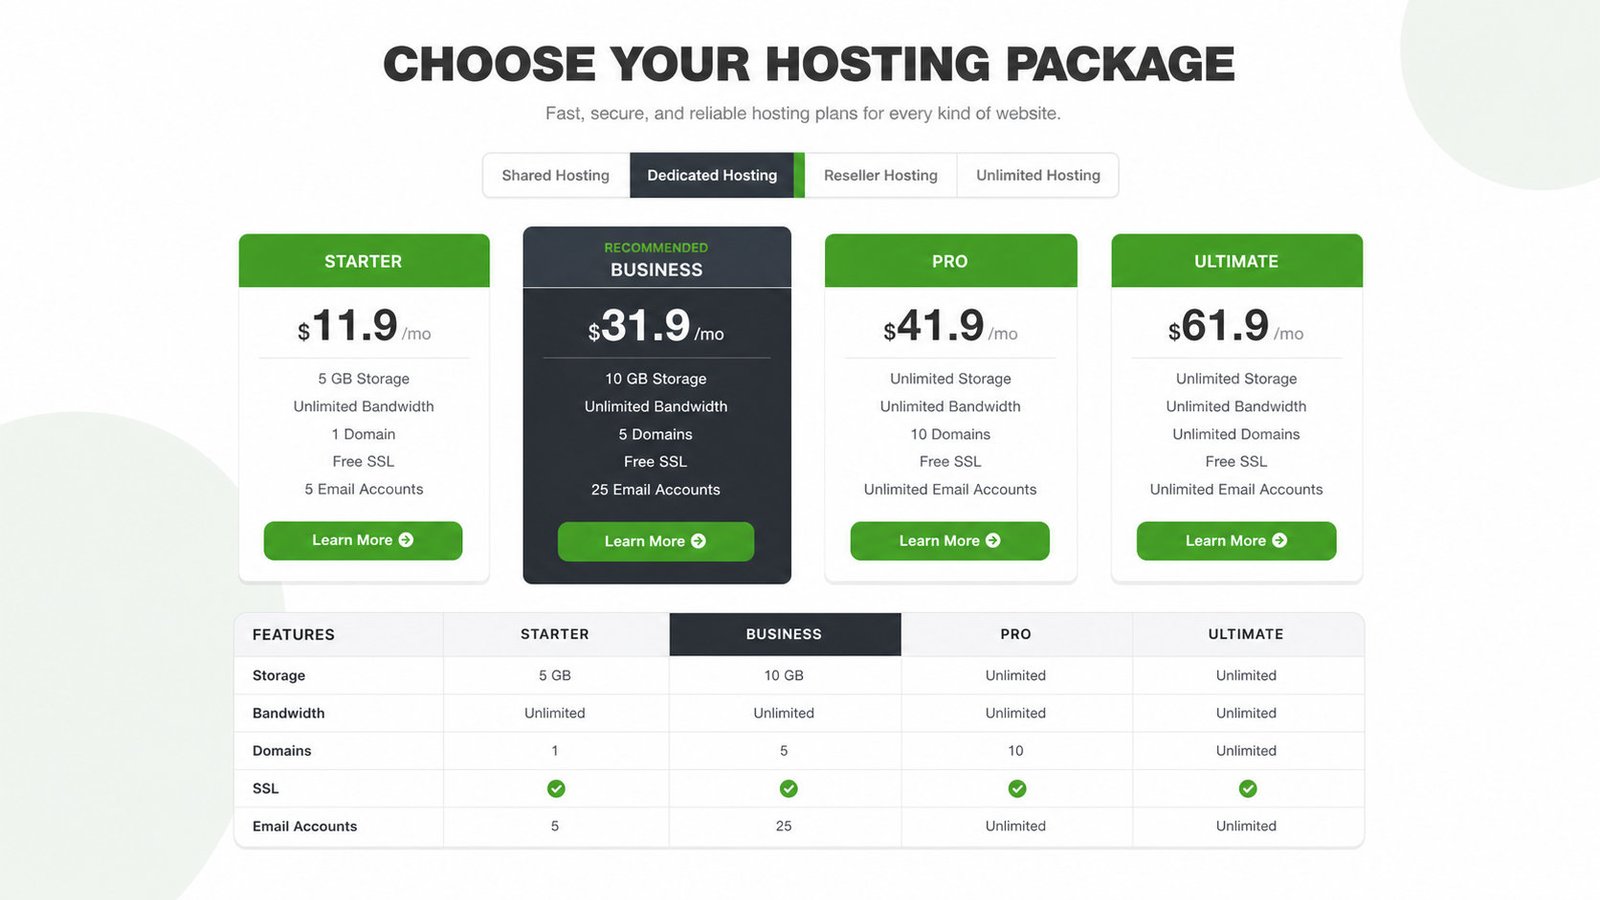Click the Bandwidth row label
1600x900 pixels.
[289, 713]
